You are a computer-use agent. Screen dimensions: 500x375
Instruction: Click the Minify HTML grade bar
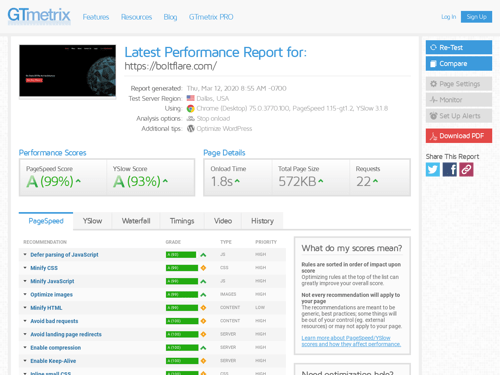point(182,308)
